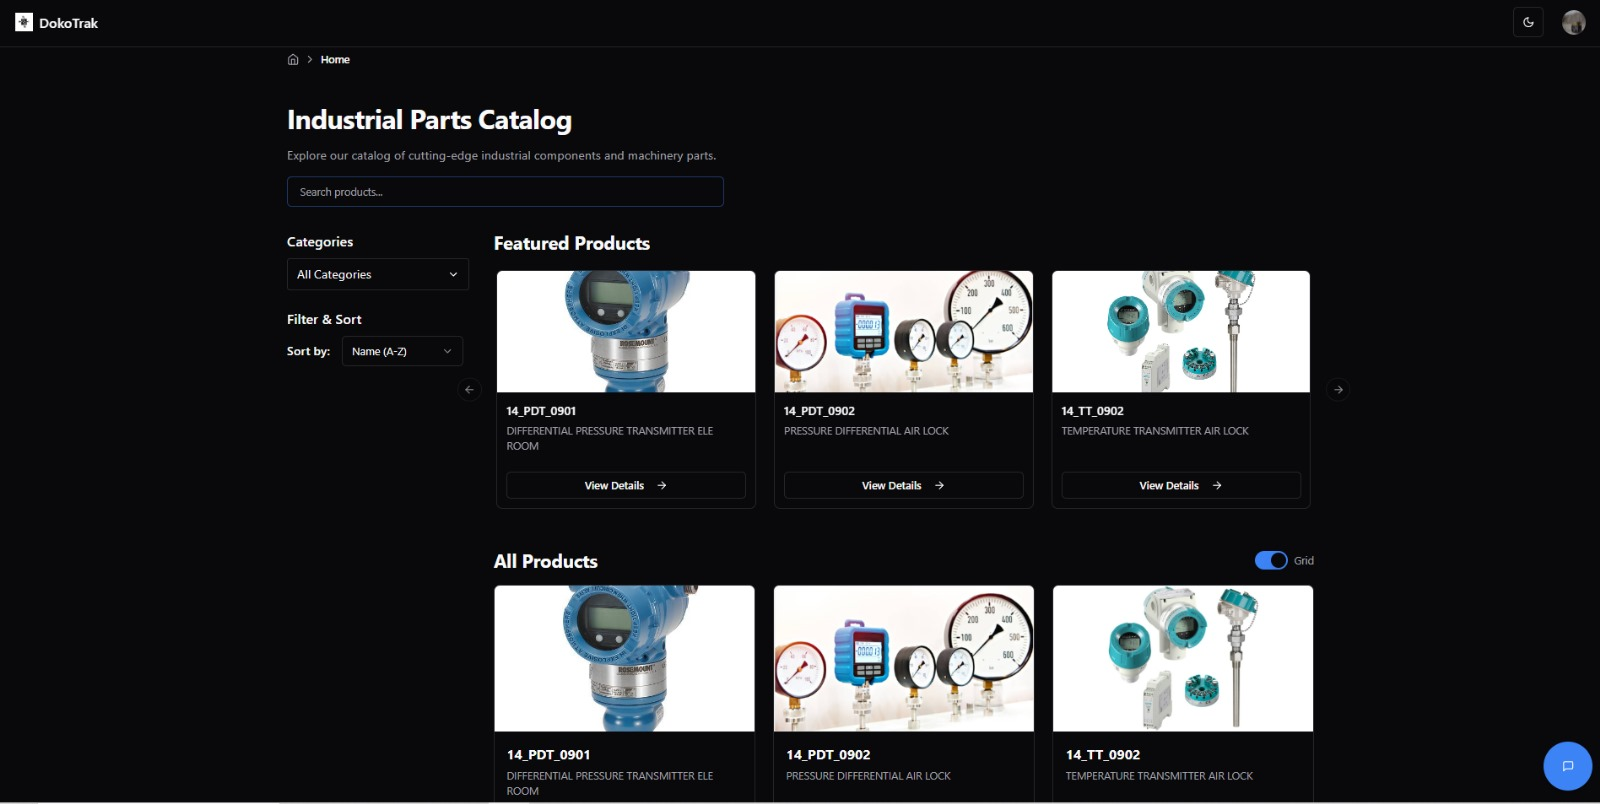Click the Home breadcrumb link
Screen dimensions: 1600x804
335,60
